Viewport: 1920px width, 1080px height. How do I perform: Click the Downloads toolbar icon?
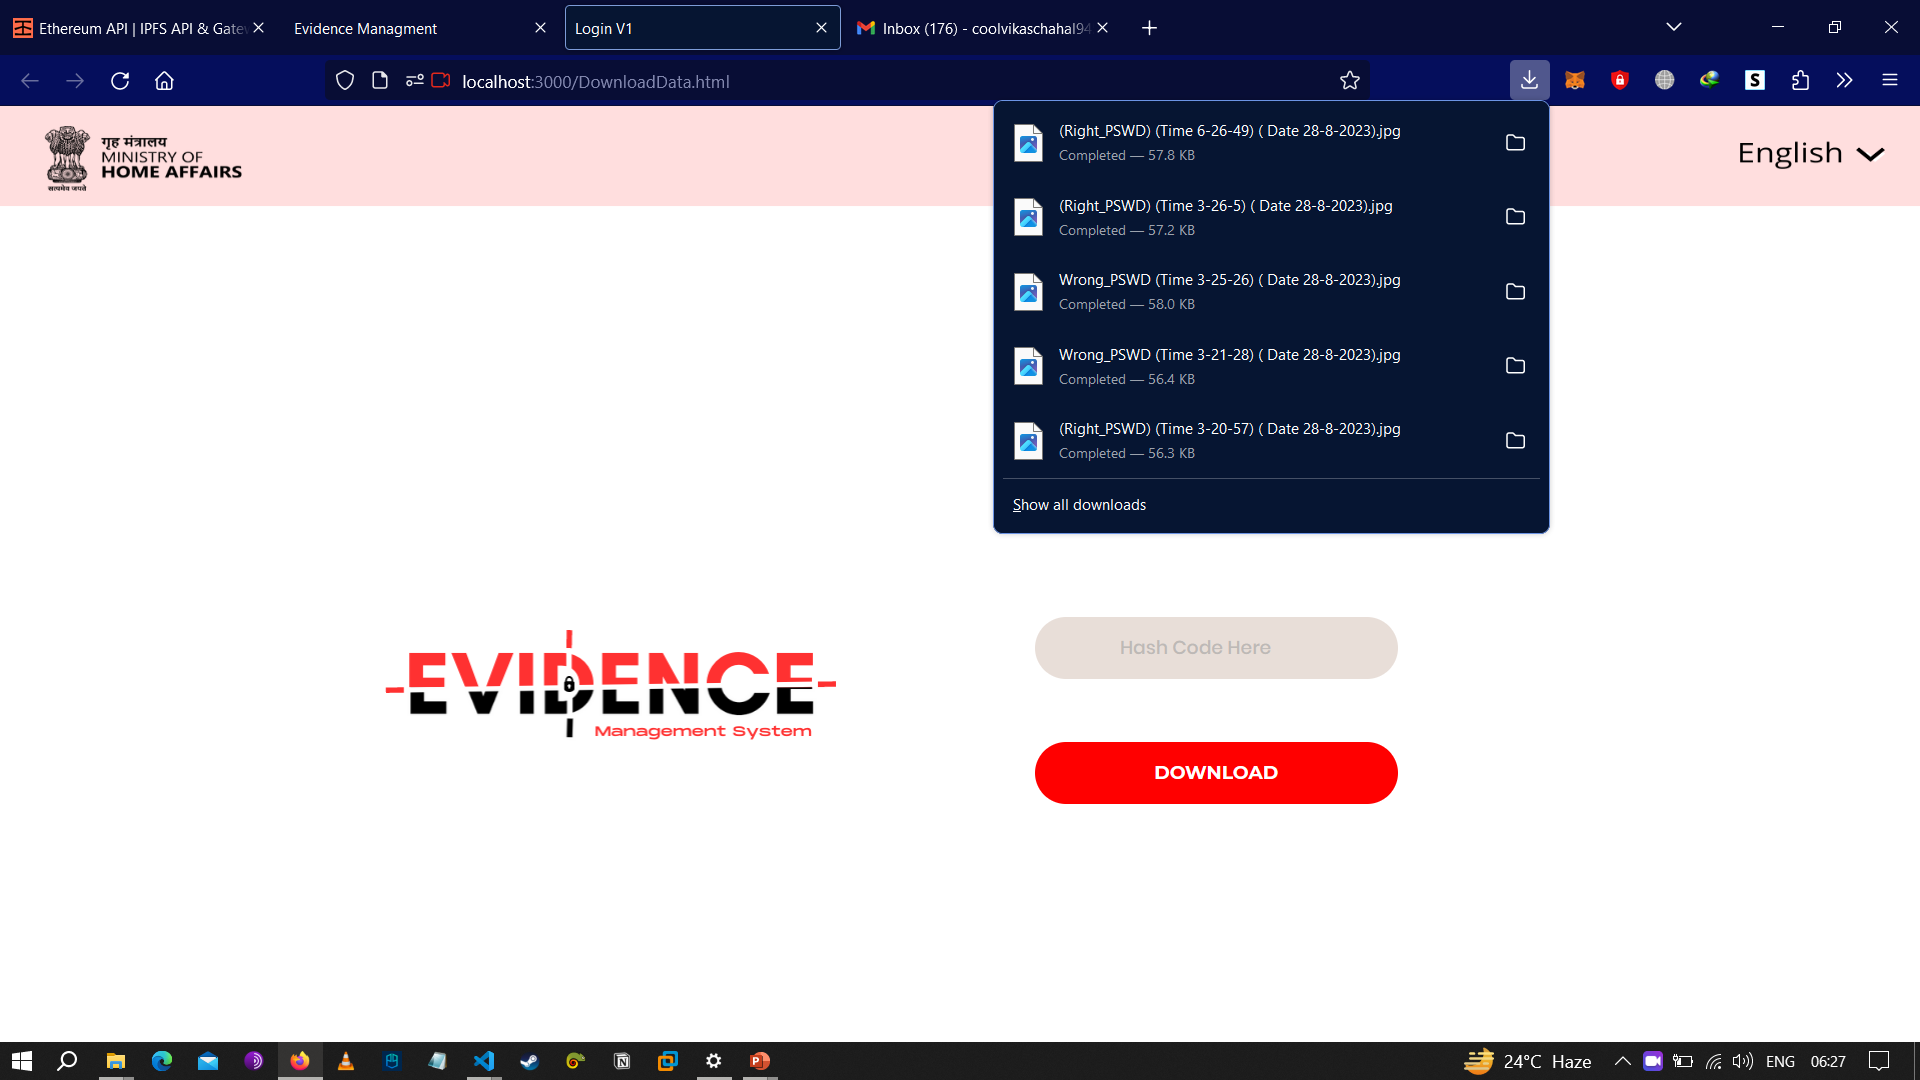tap(1529, 81)
